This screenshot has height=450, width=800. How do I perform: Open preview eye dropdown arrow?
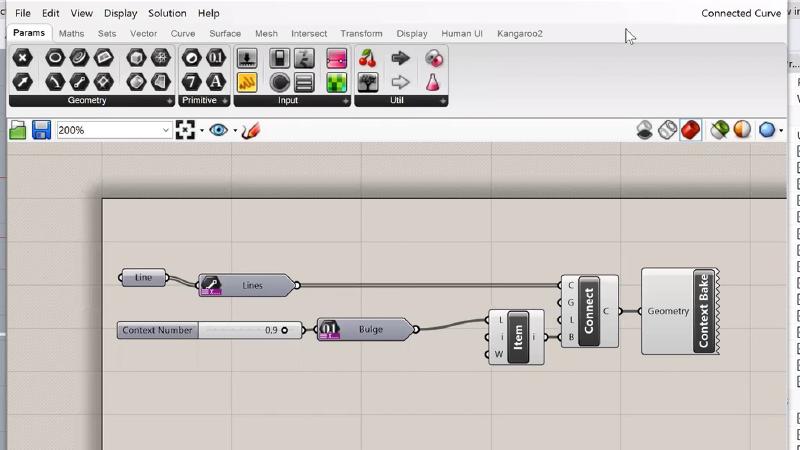click(235, 130)
